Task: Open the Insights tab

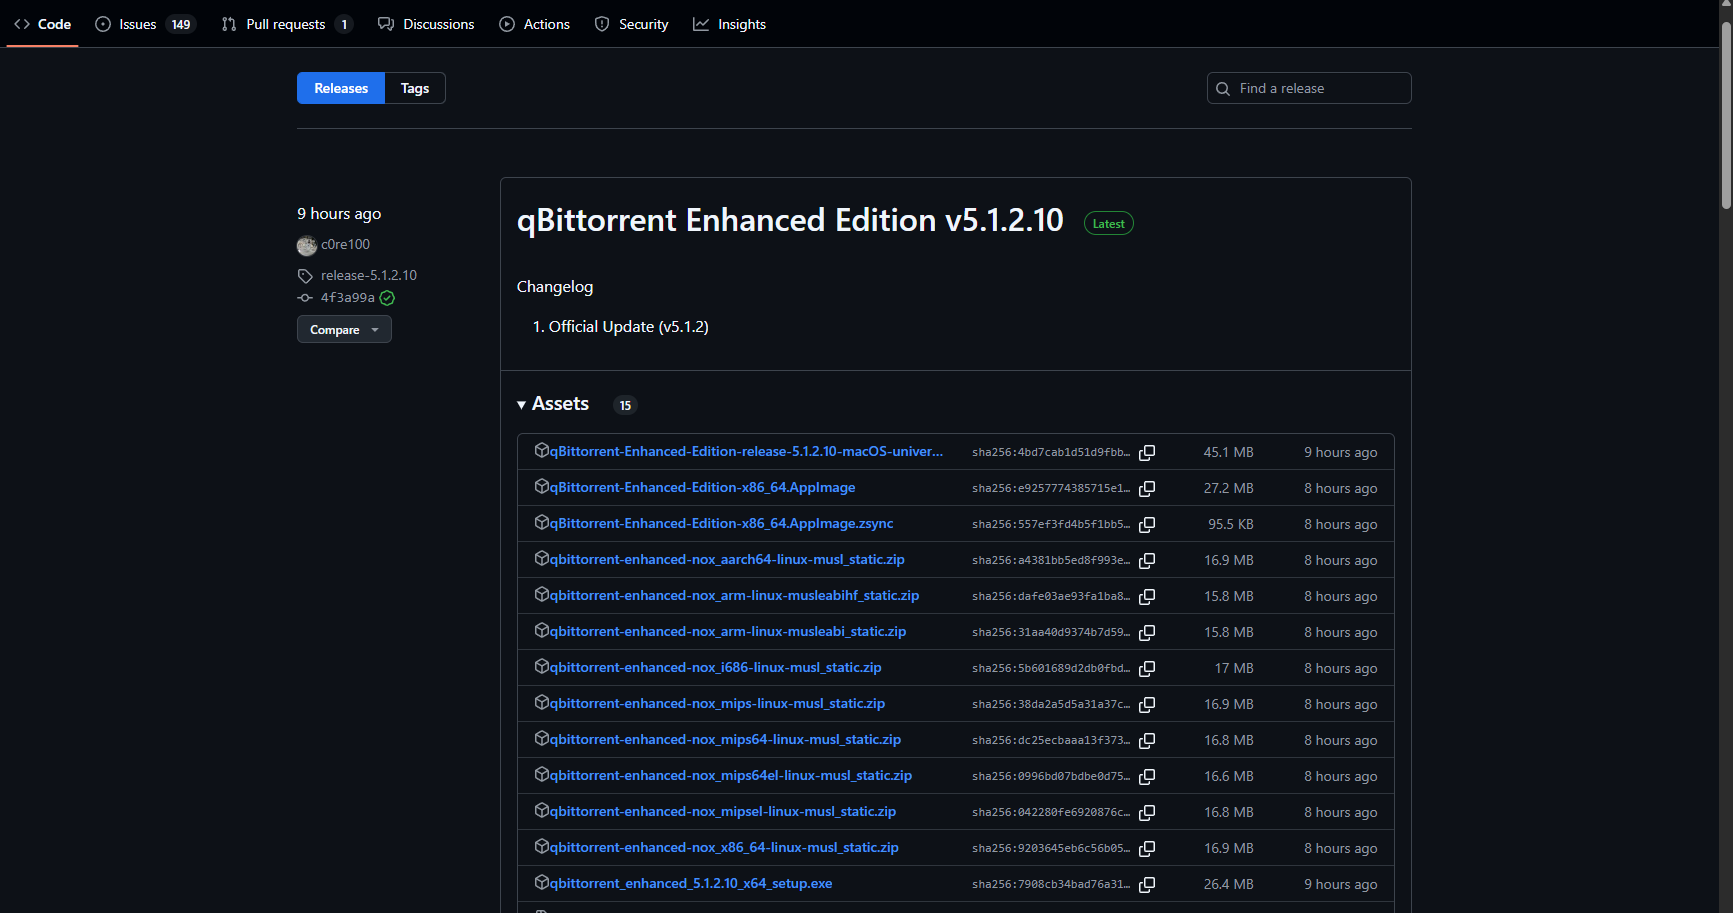Action: pyautogui.click(x=730, y=24)
